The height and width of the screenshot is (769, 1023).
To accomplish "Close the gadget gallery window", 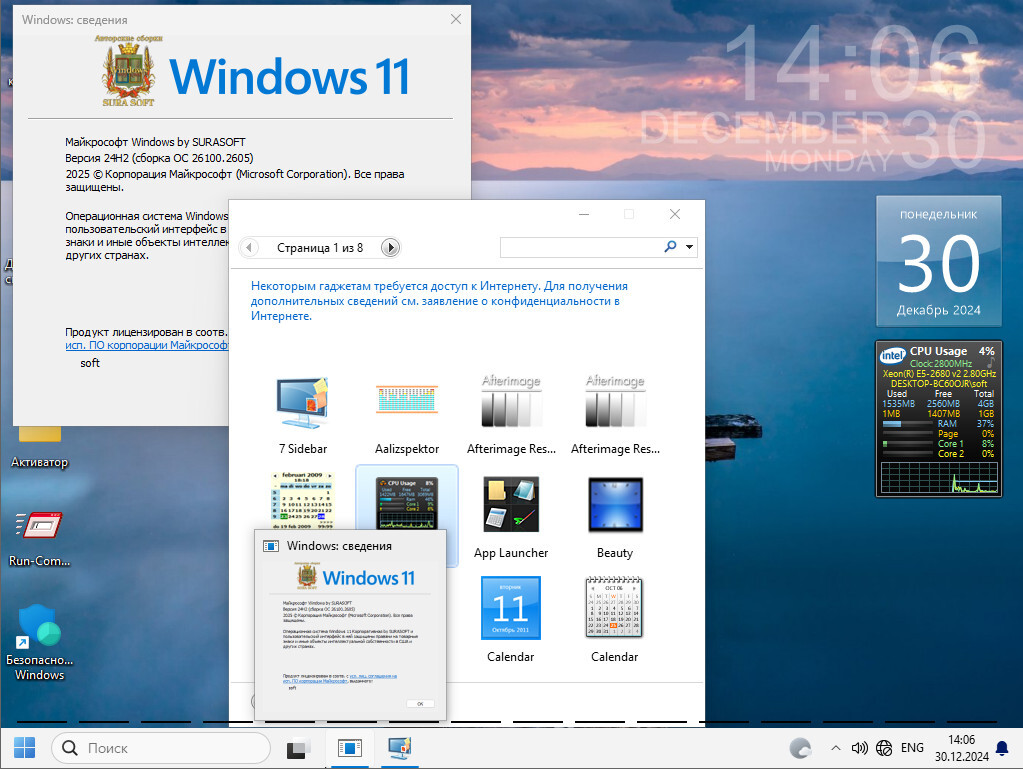I will [675, 214].
